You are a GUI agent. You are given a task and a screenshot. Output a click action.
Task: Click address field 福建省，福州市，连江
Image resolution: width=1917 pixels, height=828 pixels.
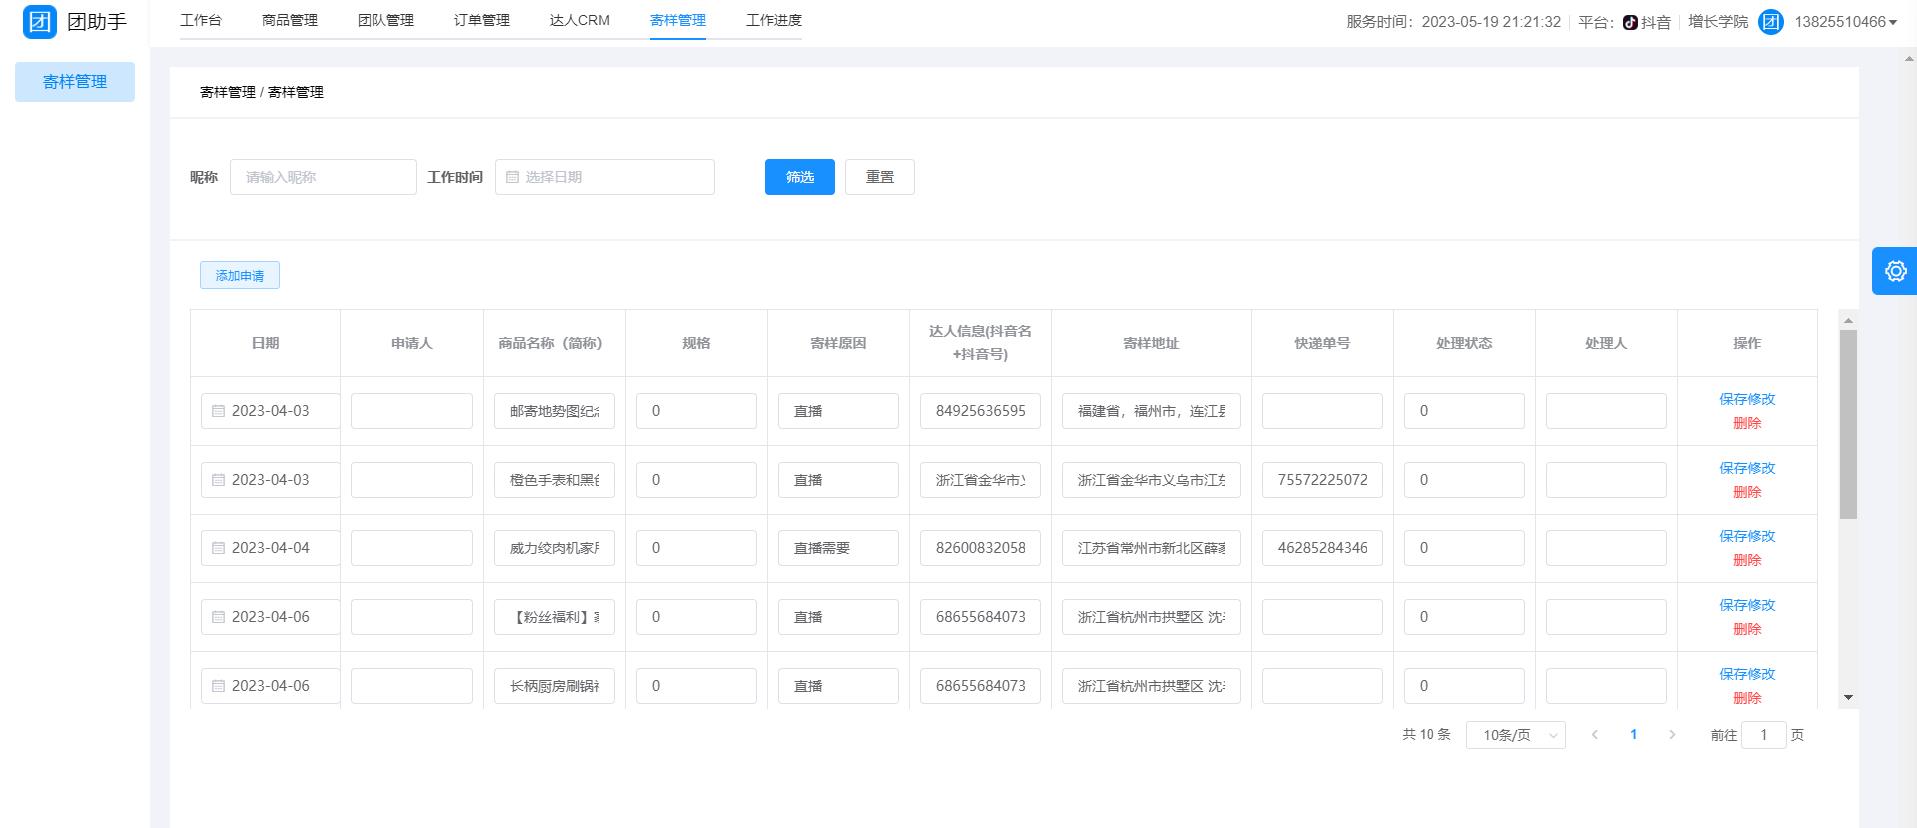coord(1151,411)
